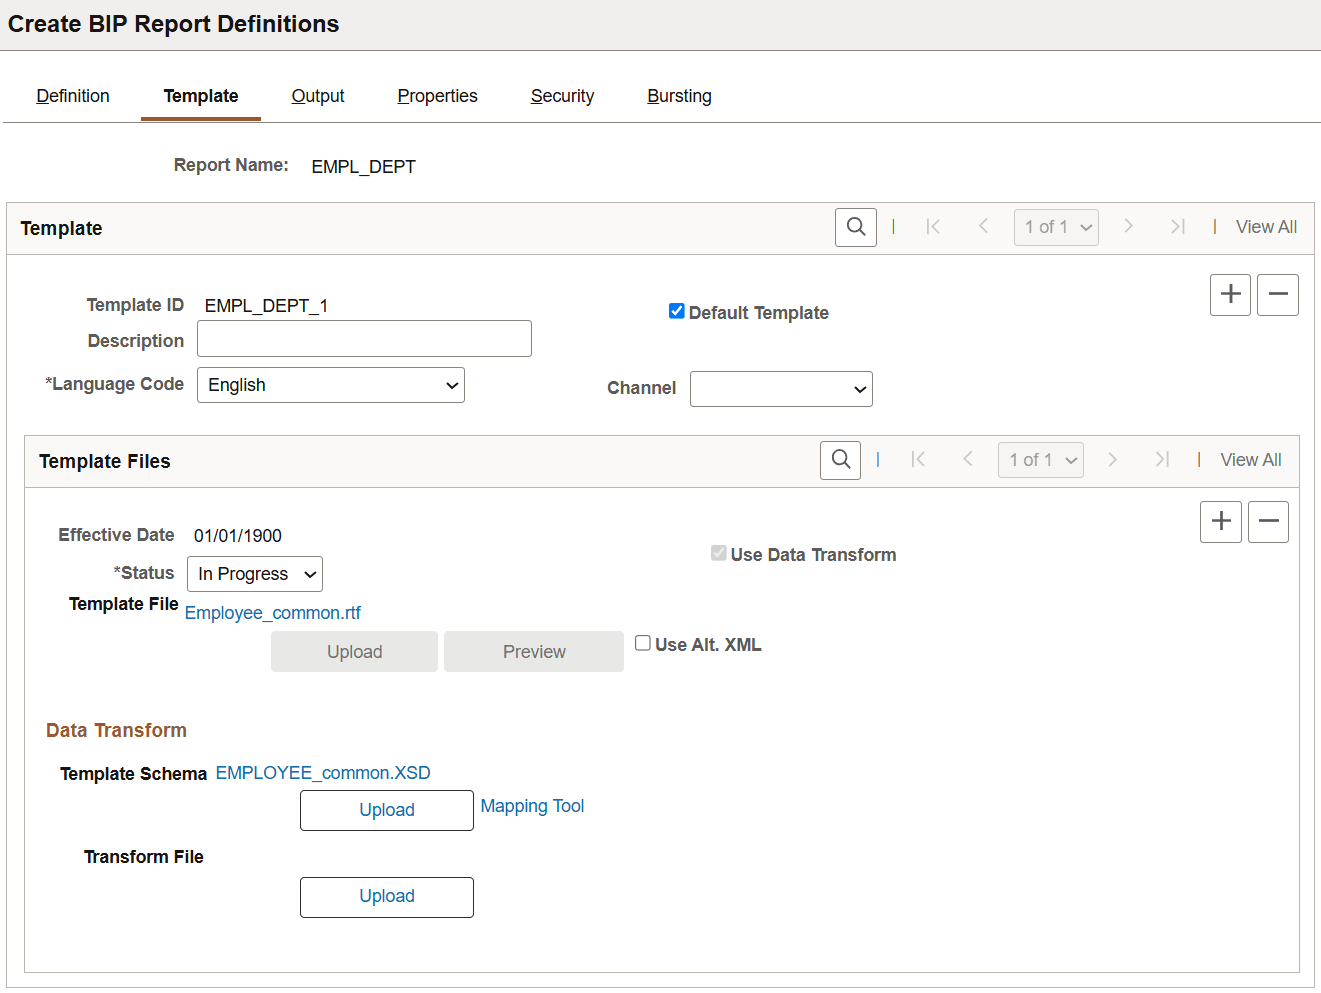This screenshot has width=1321, height=993.
Task: Click first-row arrow in Template Files navigation
Action: [x=918, y=459]
